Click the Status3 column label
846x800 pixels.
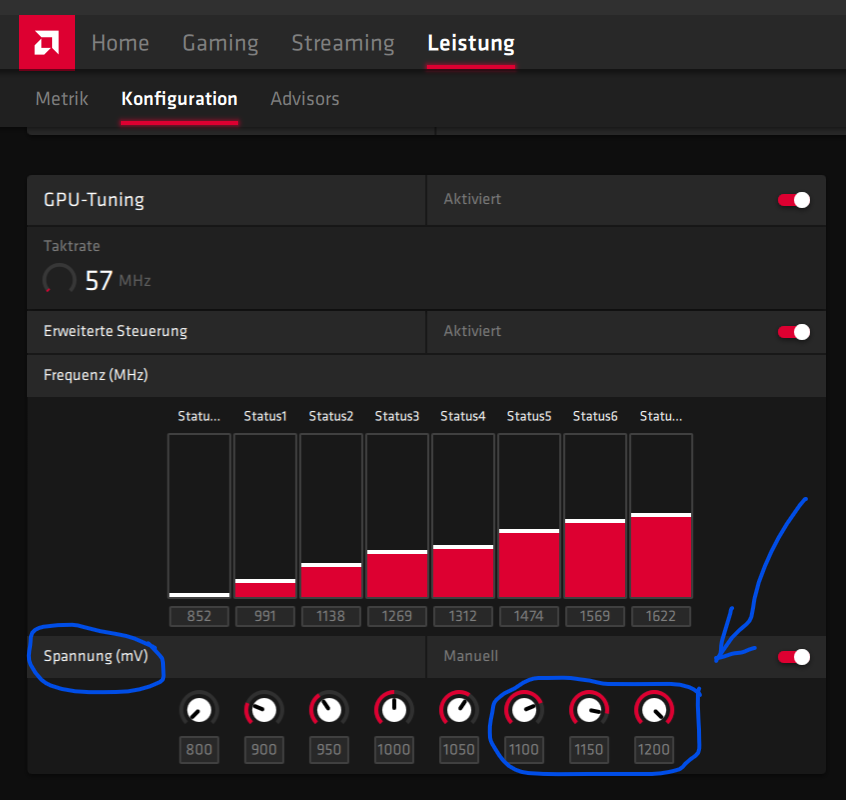(x=397, y=416)
